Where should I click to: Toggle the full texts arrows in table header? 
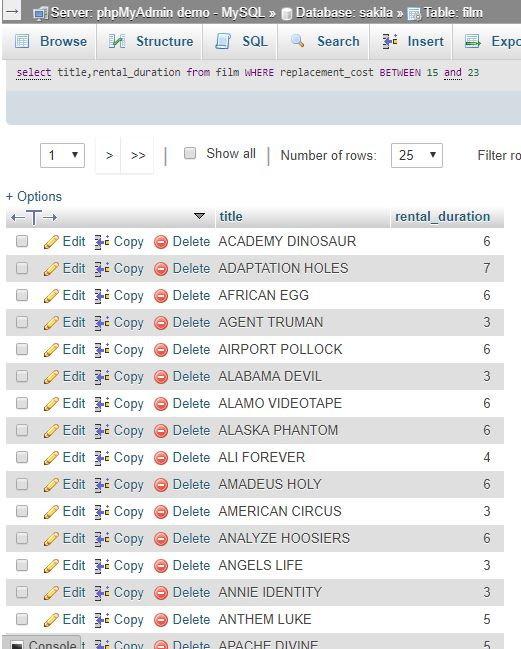(x=34, y=217)
